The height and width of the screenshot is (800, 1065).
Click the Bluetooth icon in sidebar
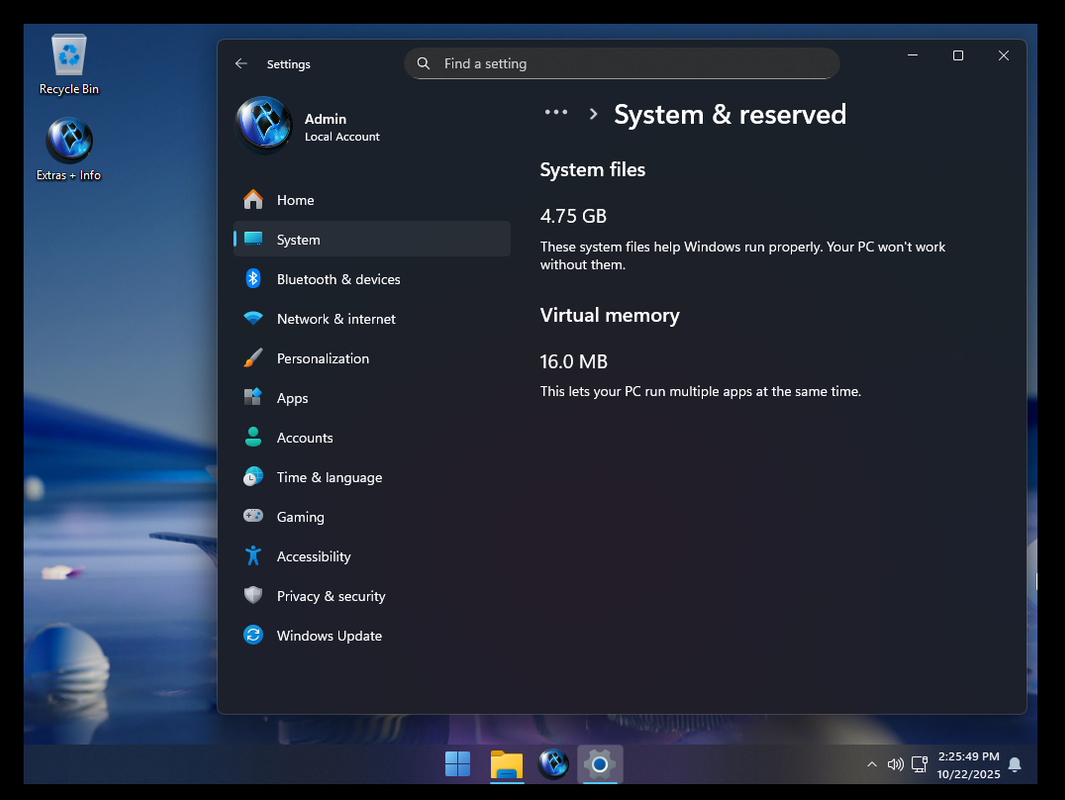coord(253,278)
